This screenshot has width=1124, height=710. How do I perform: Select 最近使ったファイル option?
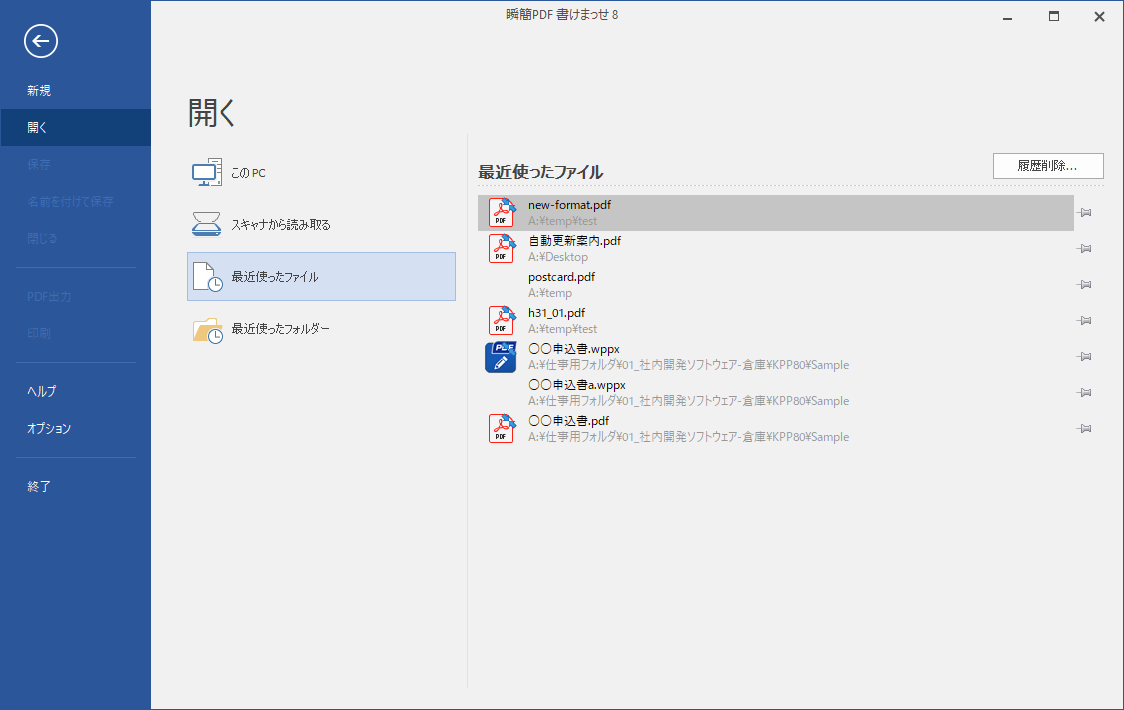pyautogui.click(x=321, y=276)
